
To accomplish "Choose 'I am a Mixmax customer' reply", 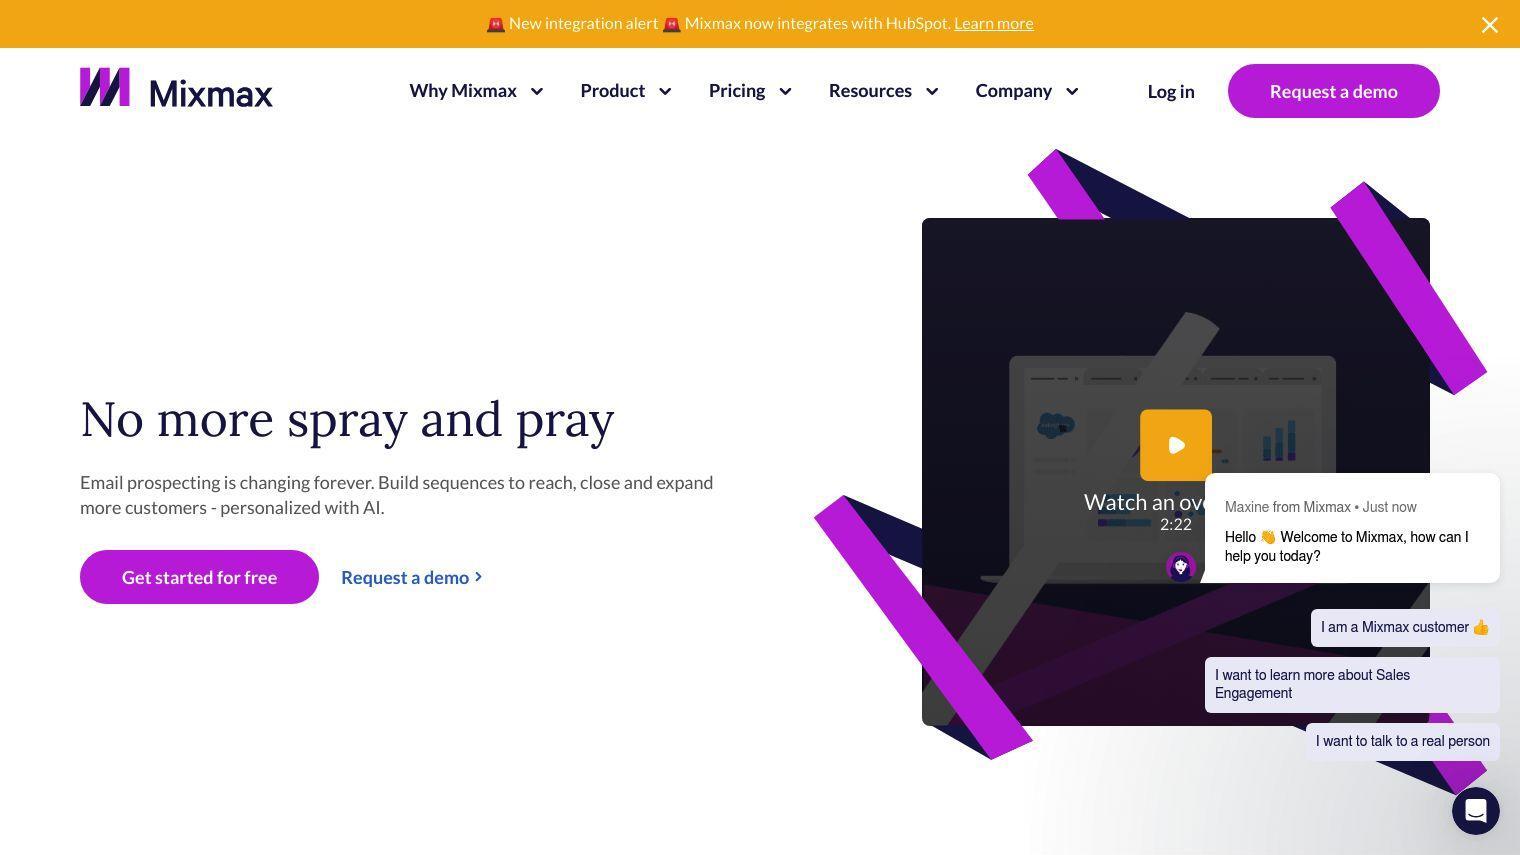I will 1405,628.
